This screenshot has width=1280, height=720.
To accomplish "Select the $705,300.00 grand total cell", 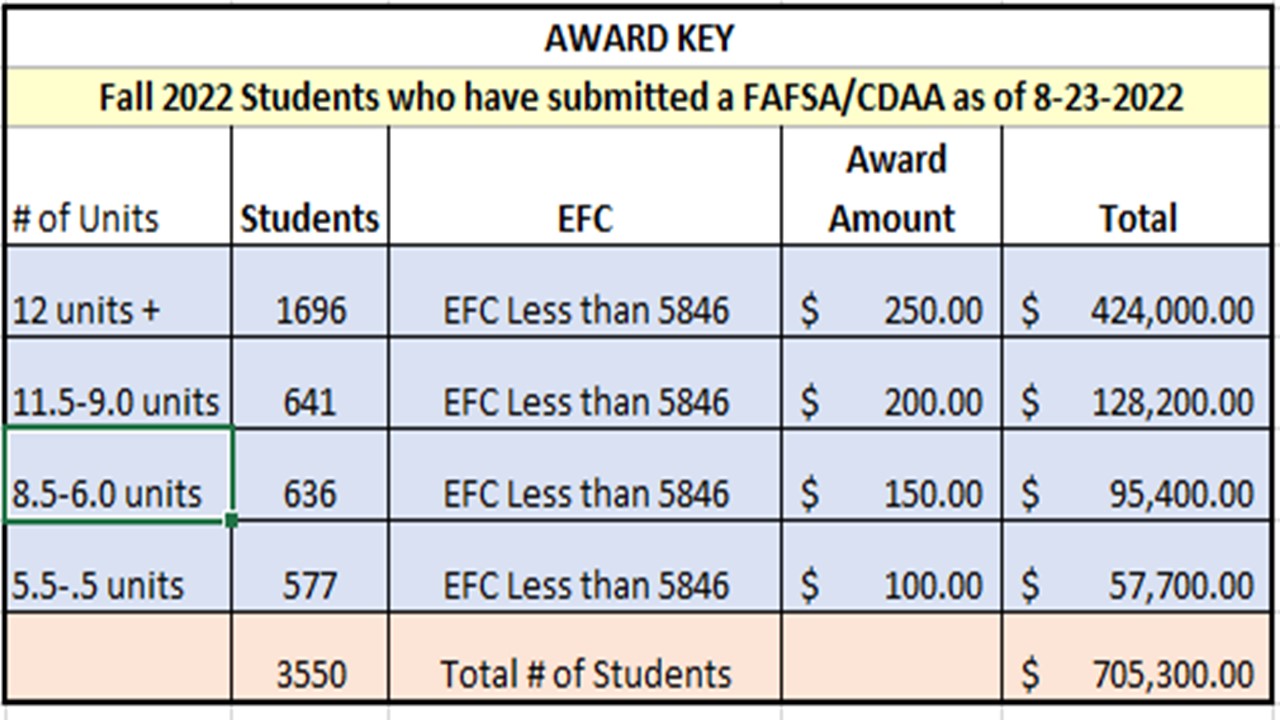I will 1138,657.
